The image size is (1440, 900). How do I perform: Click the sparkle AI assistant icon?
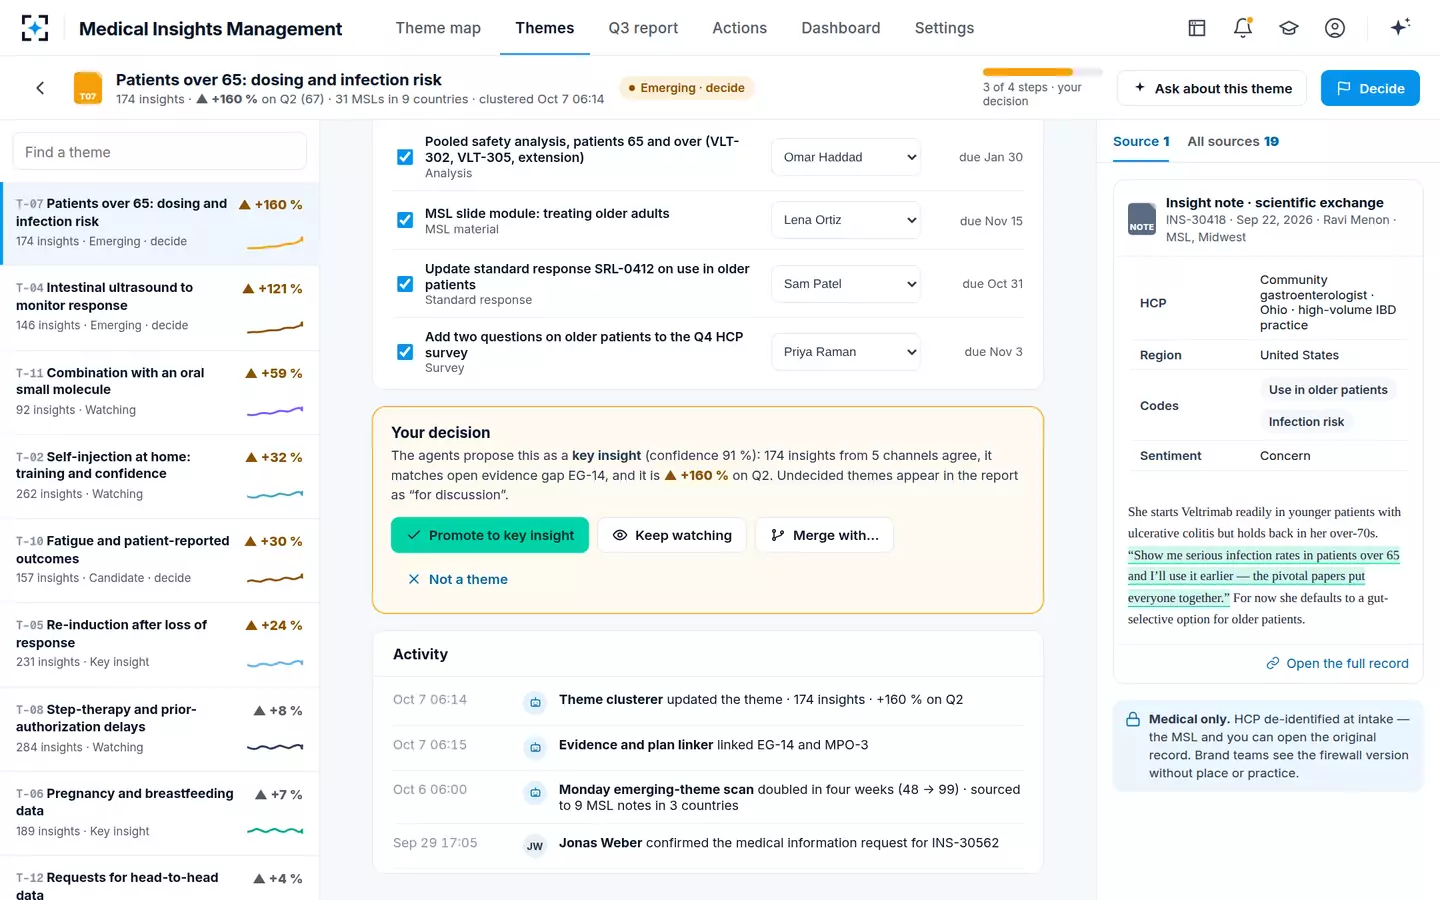click(x=1400, y=27)
